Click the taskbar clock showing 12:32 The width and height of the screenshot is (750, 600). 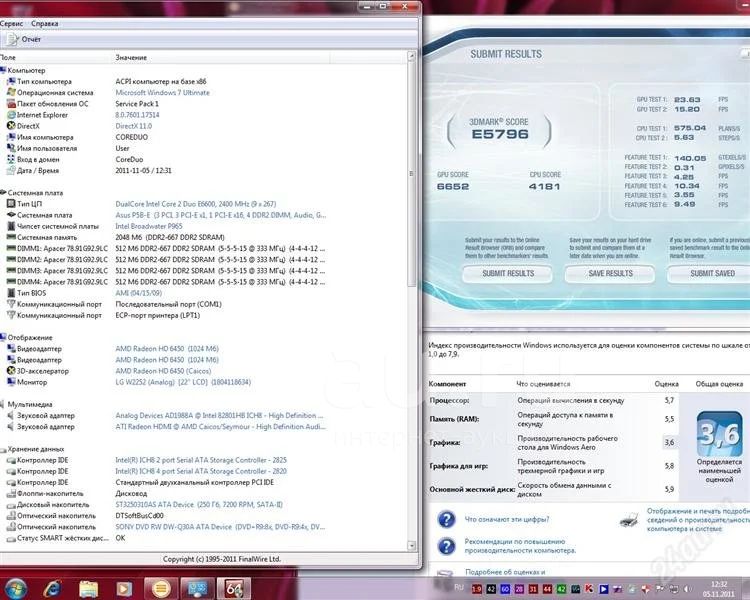pos(718,589)
